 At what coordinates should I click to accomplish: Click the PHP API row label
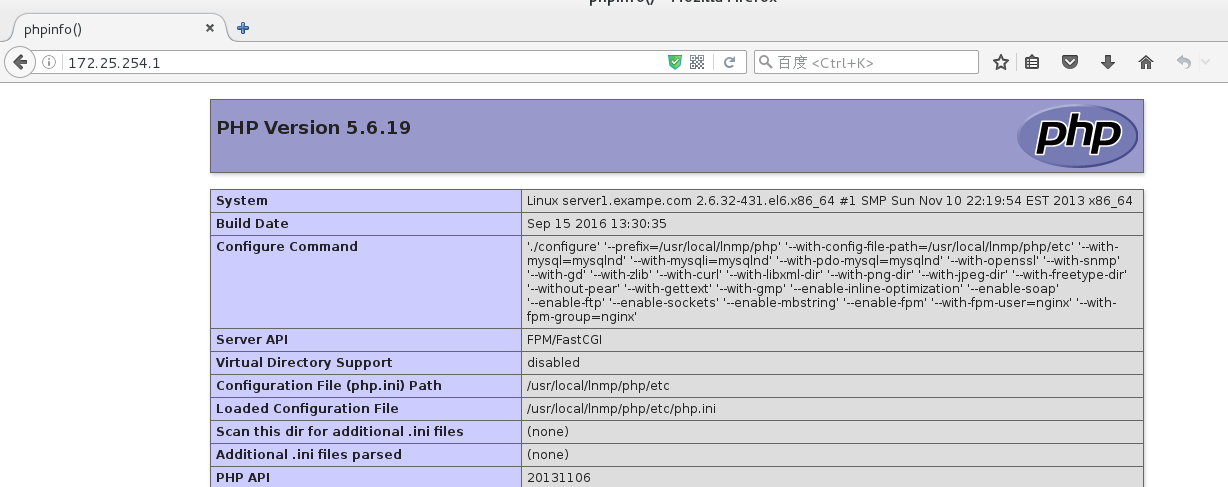pyautogui.click(x=243, y=478)
